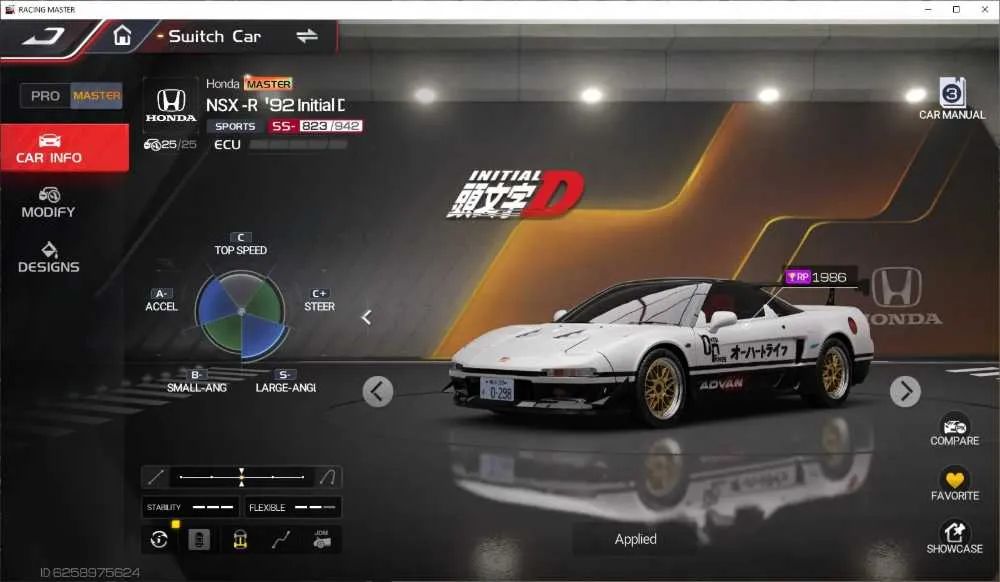Viewport: 1000px width, 582px height.
Task: Open the MODIFY tab
Action: 48,203
